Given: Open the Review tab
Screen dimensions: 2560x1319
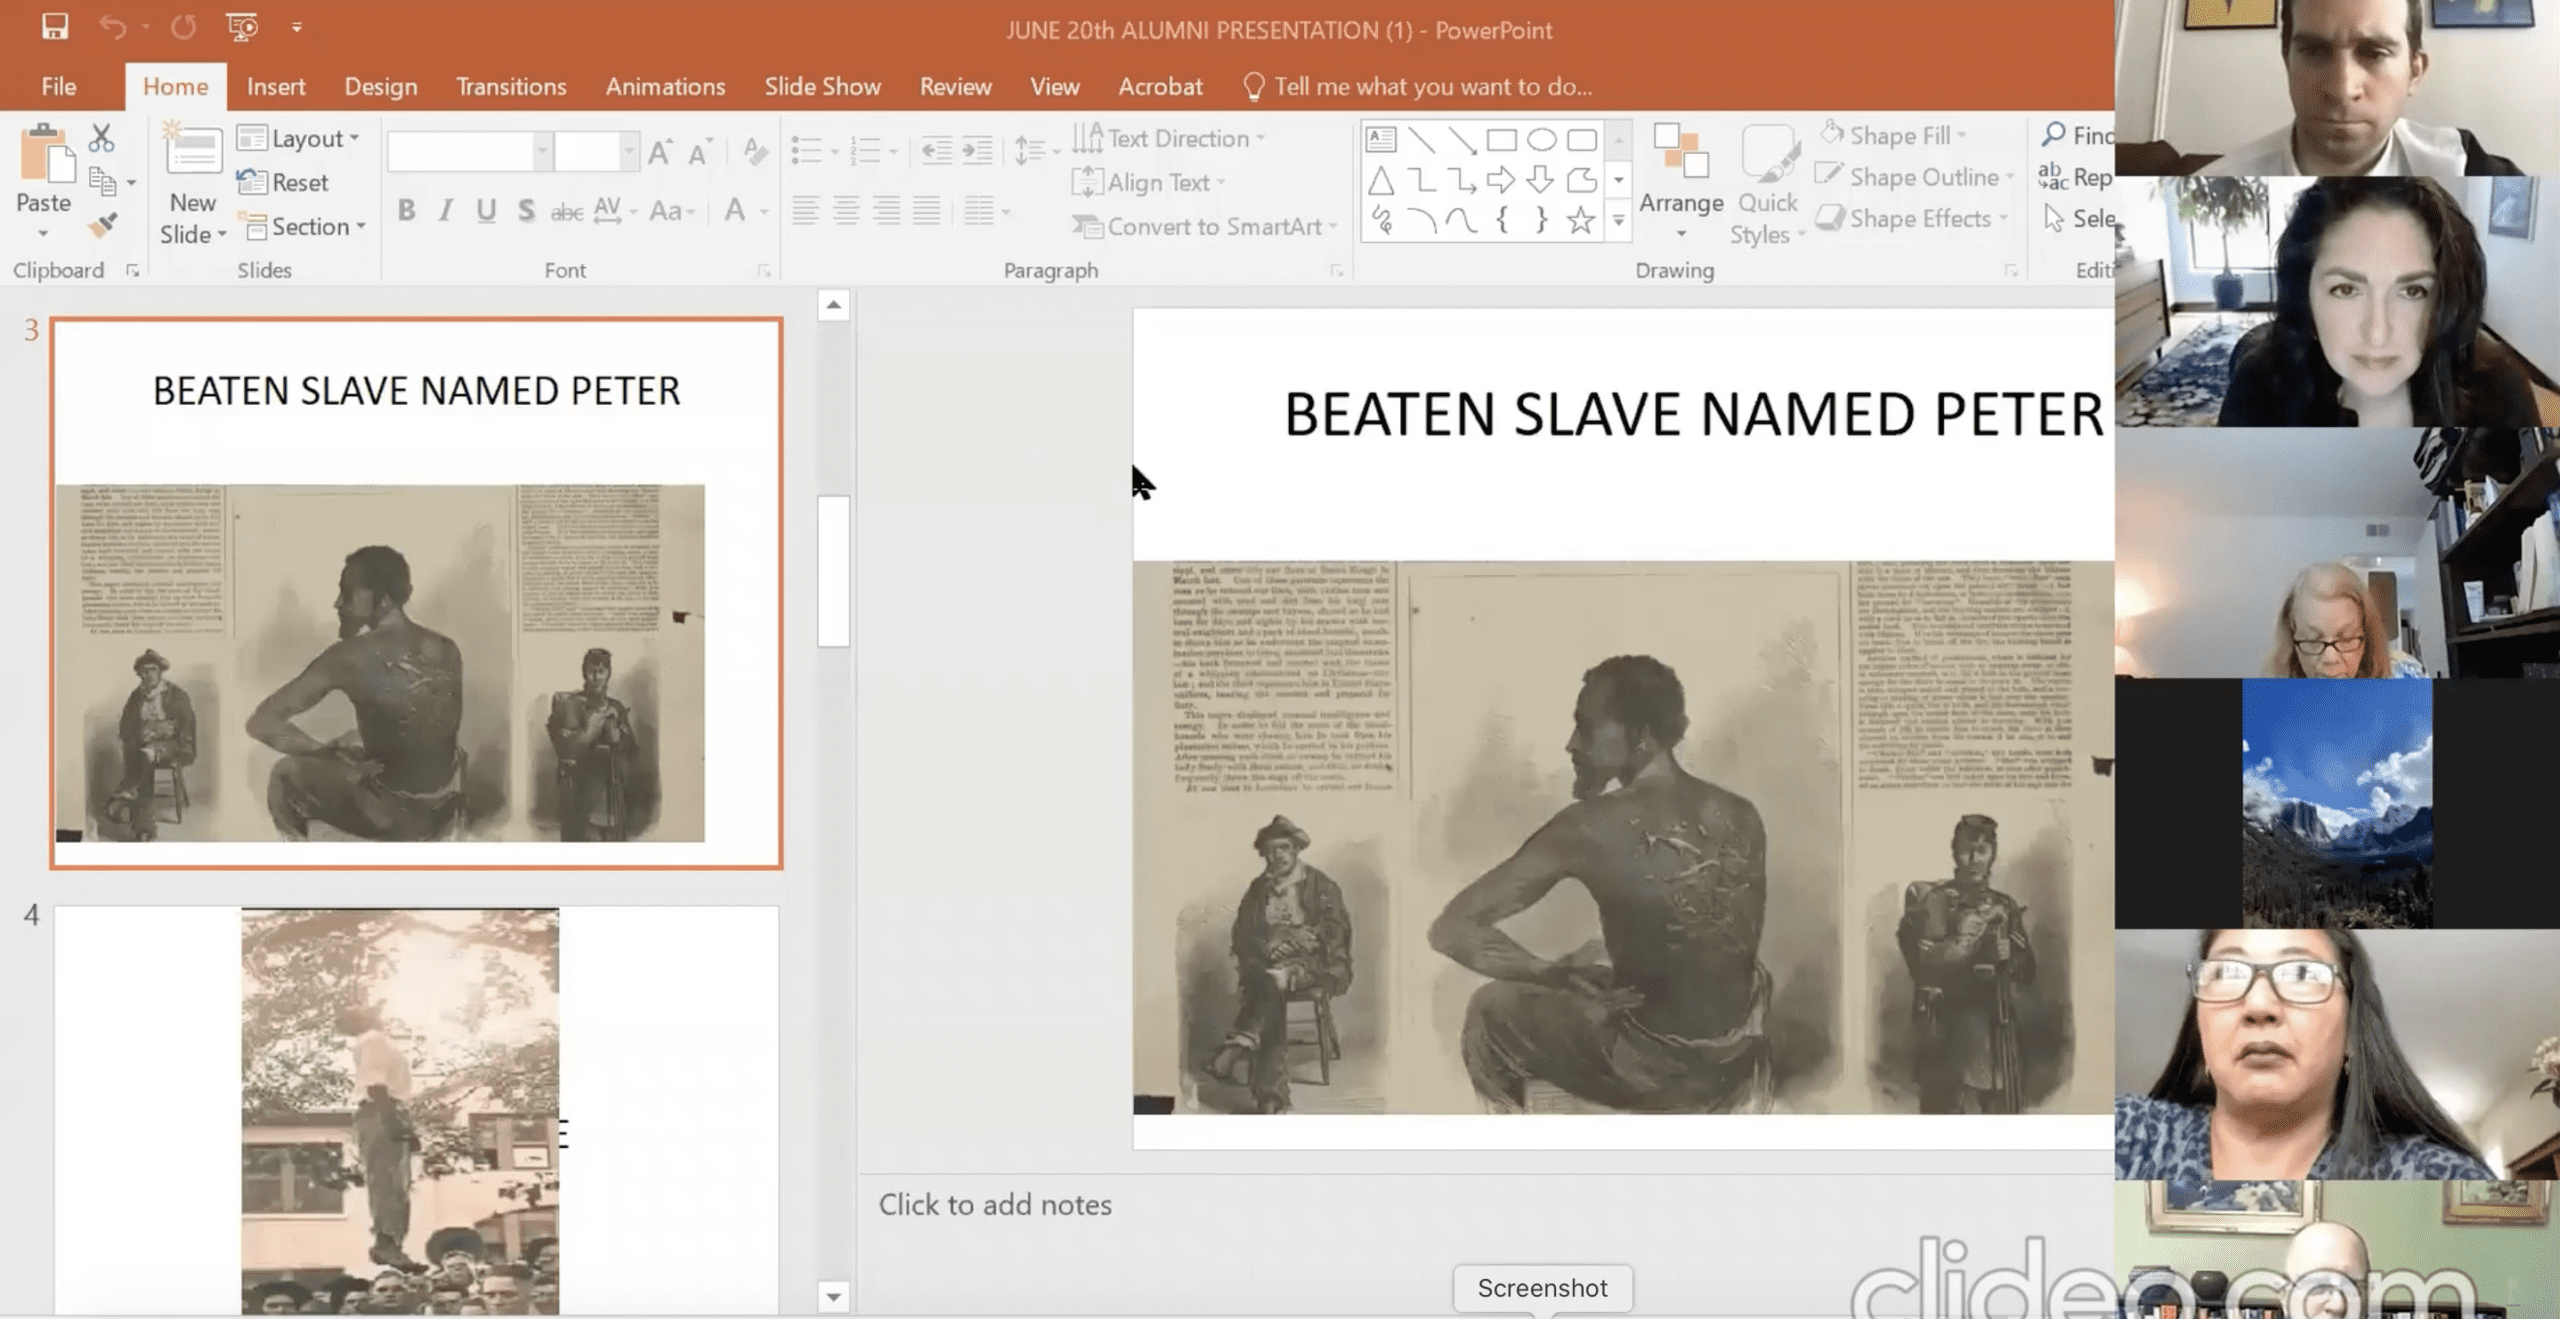Looking at the screenshot, I should coord(955,87).
